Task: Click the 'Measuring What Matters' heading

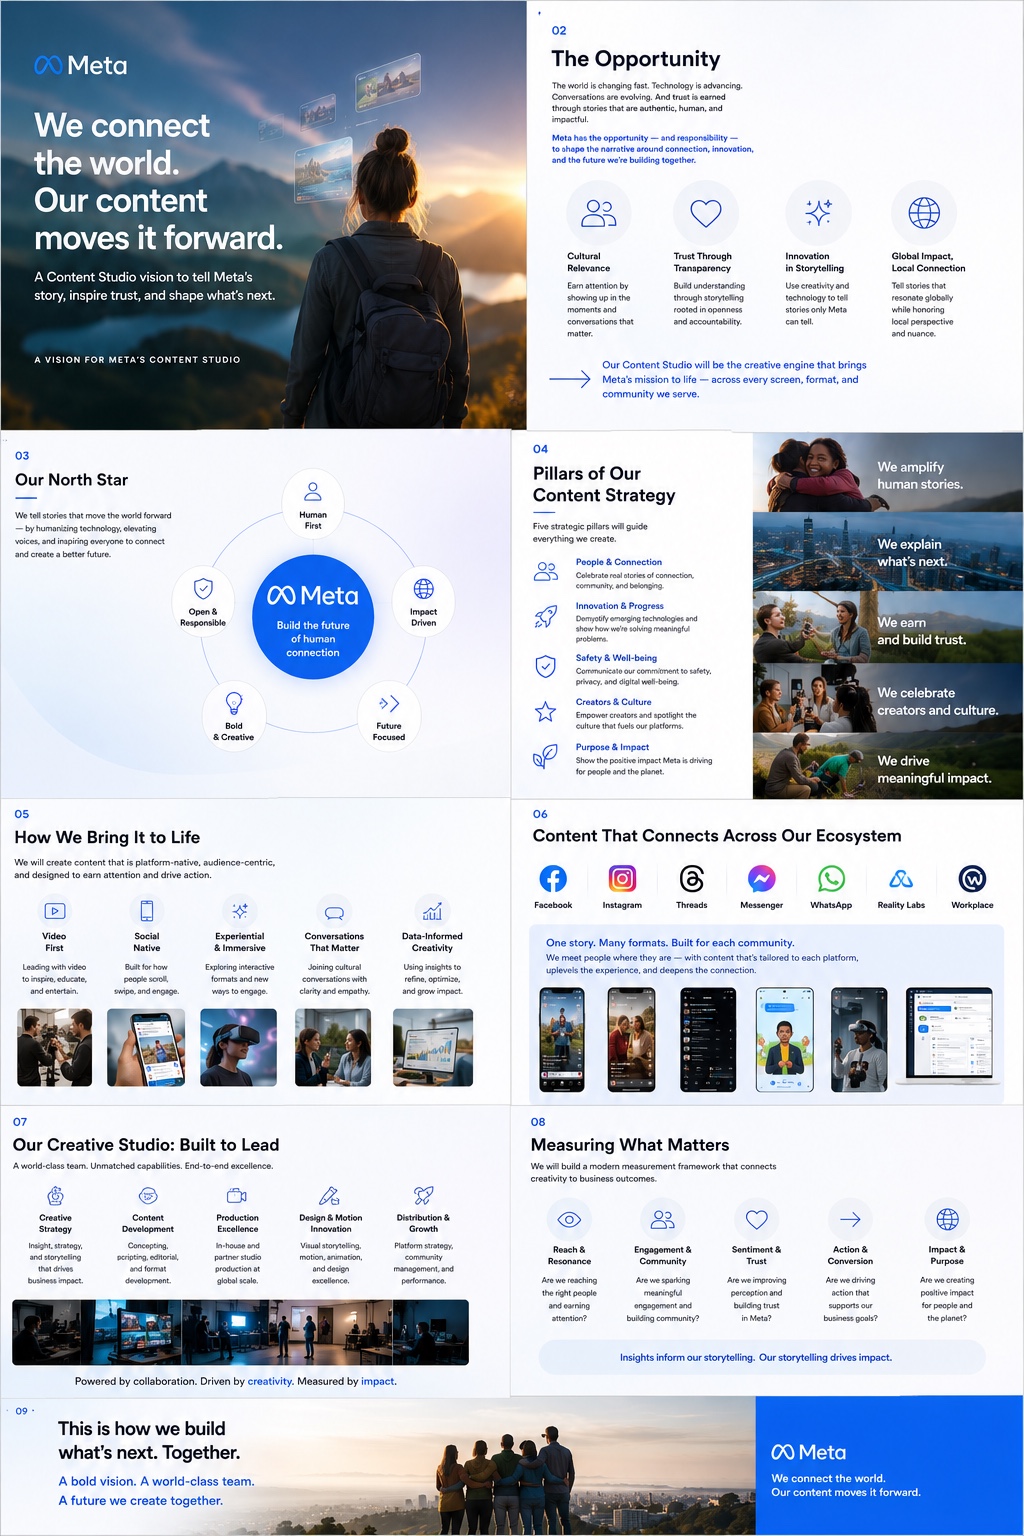Action: pyautogui.click(x=630, y=1145)
